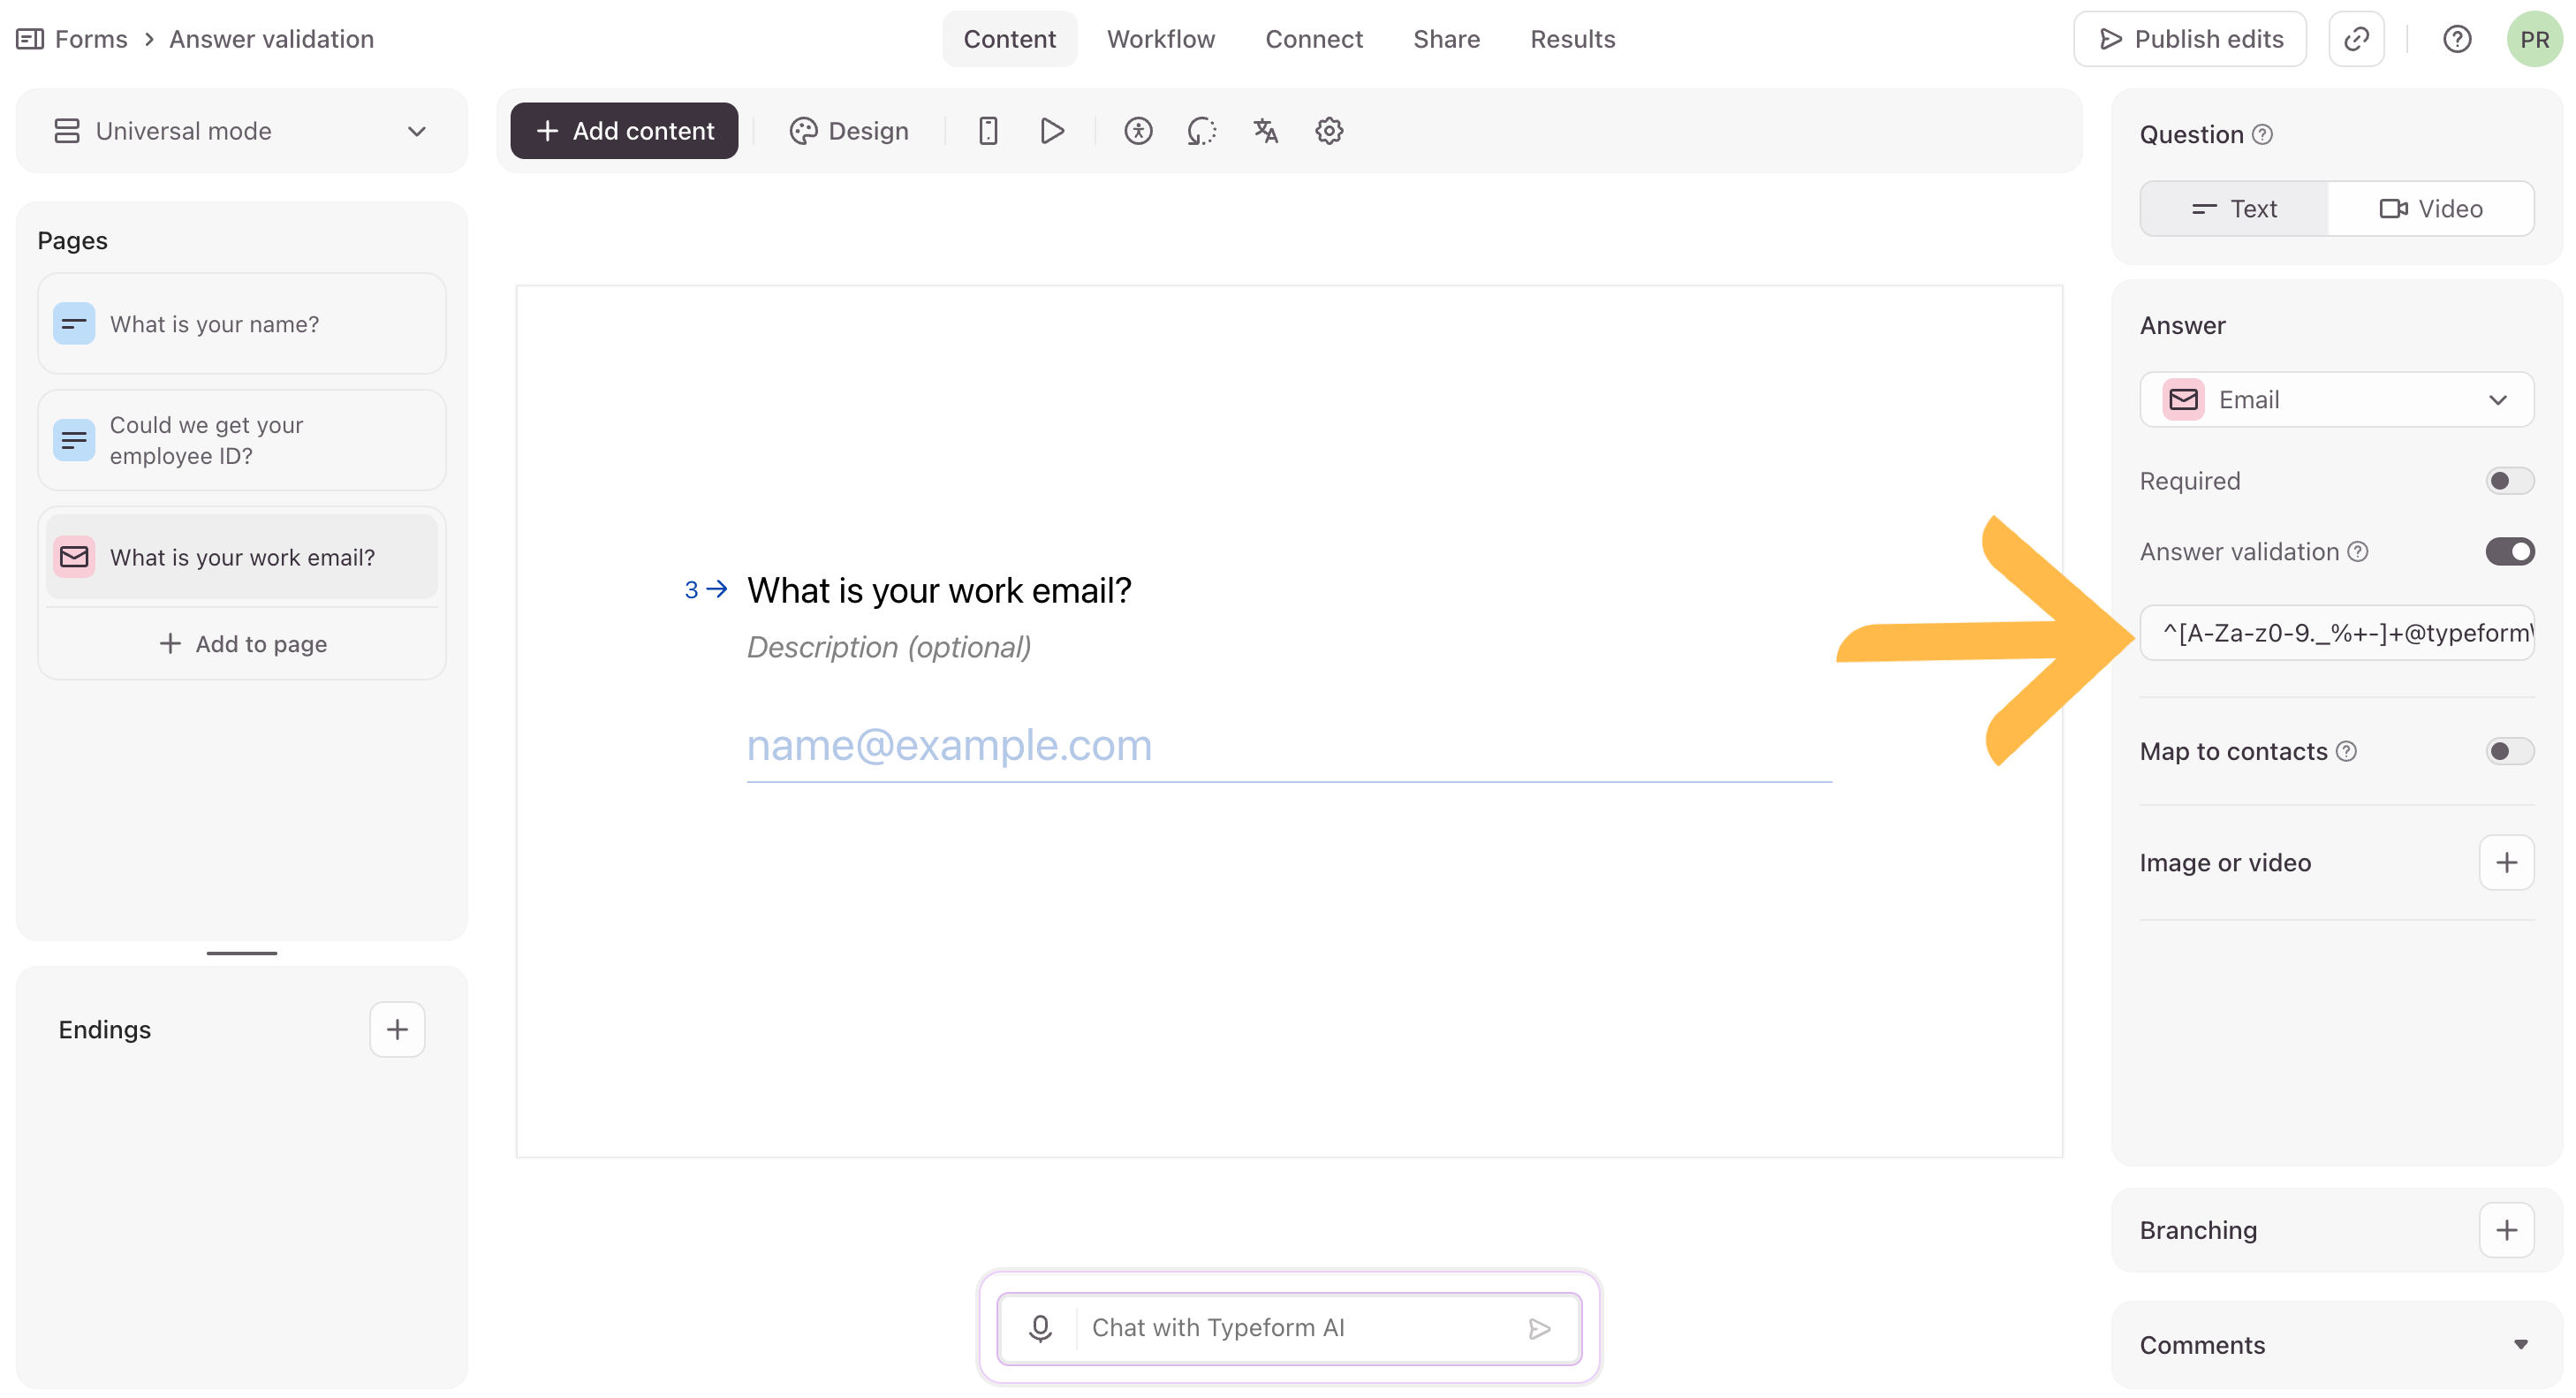Click the Publish edits button
The height and width of the screenshot is (1398, 2576).
click(x=2190, y=39)
